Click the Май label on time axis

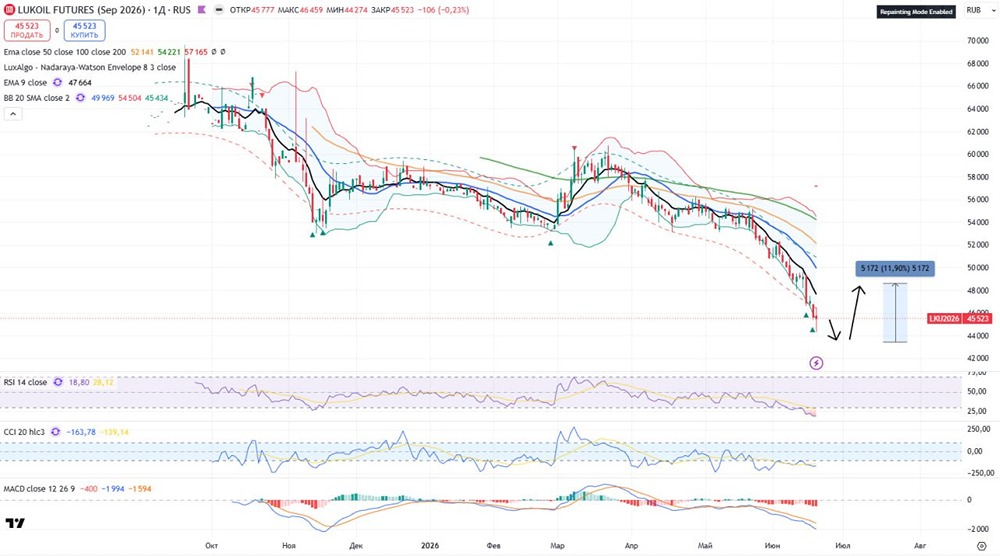pos(705,546)
